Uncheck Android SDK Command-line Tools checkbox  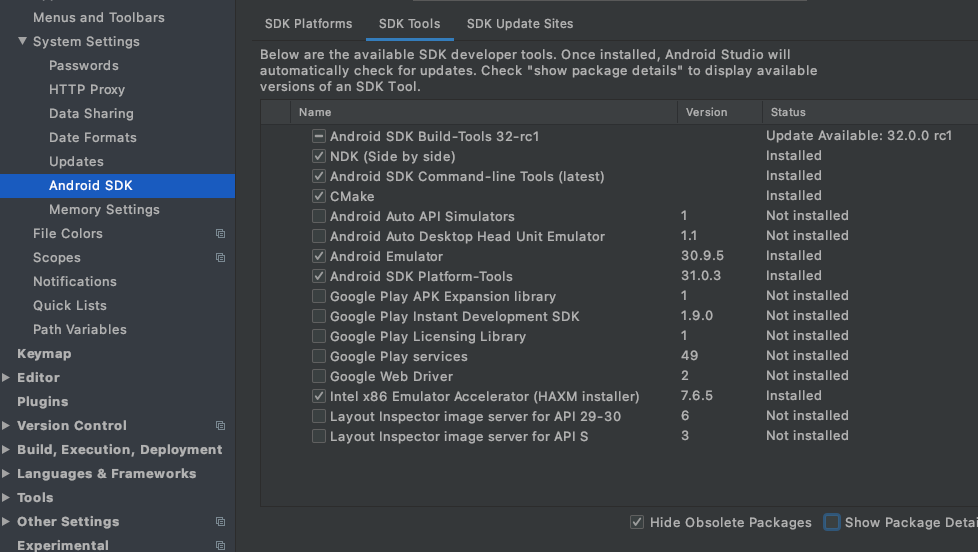coord(319,176)
